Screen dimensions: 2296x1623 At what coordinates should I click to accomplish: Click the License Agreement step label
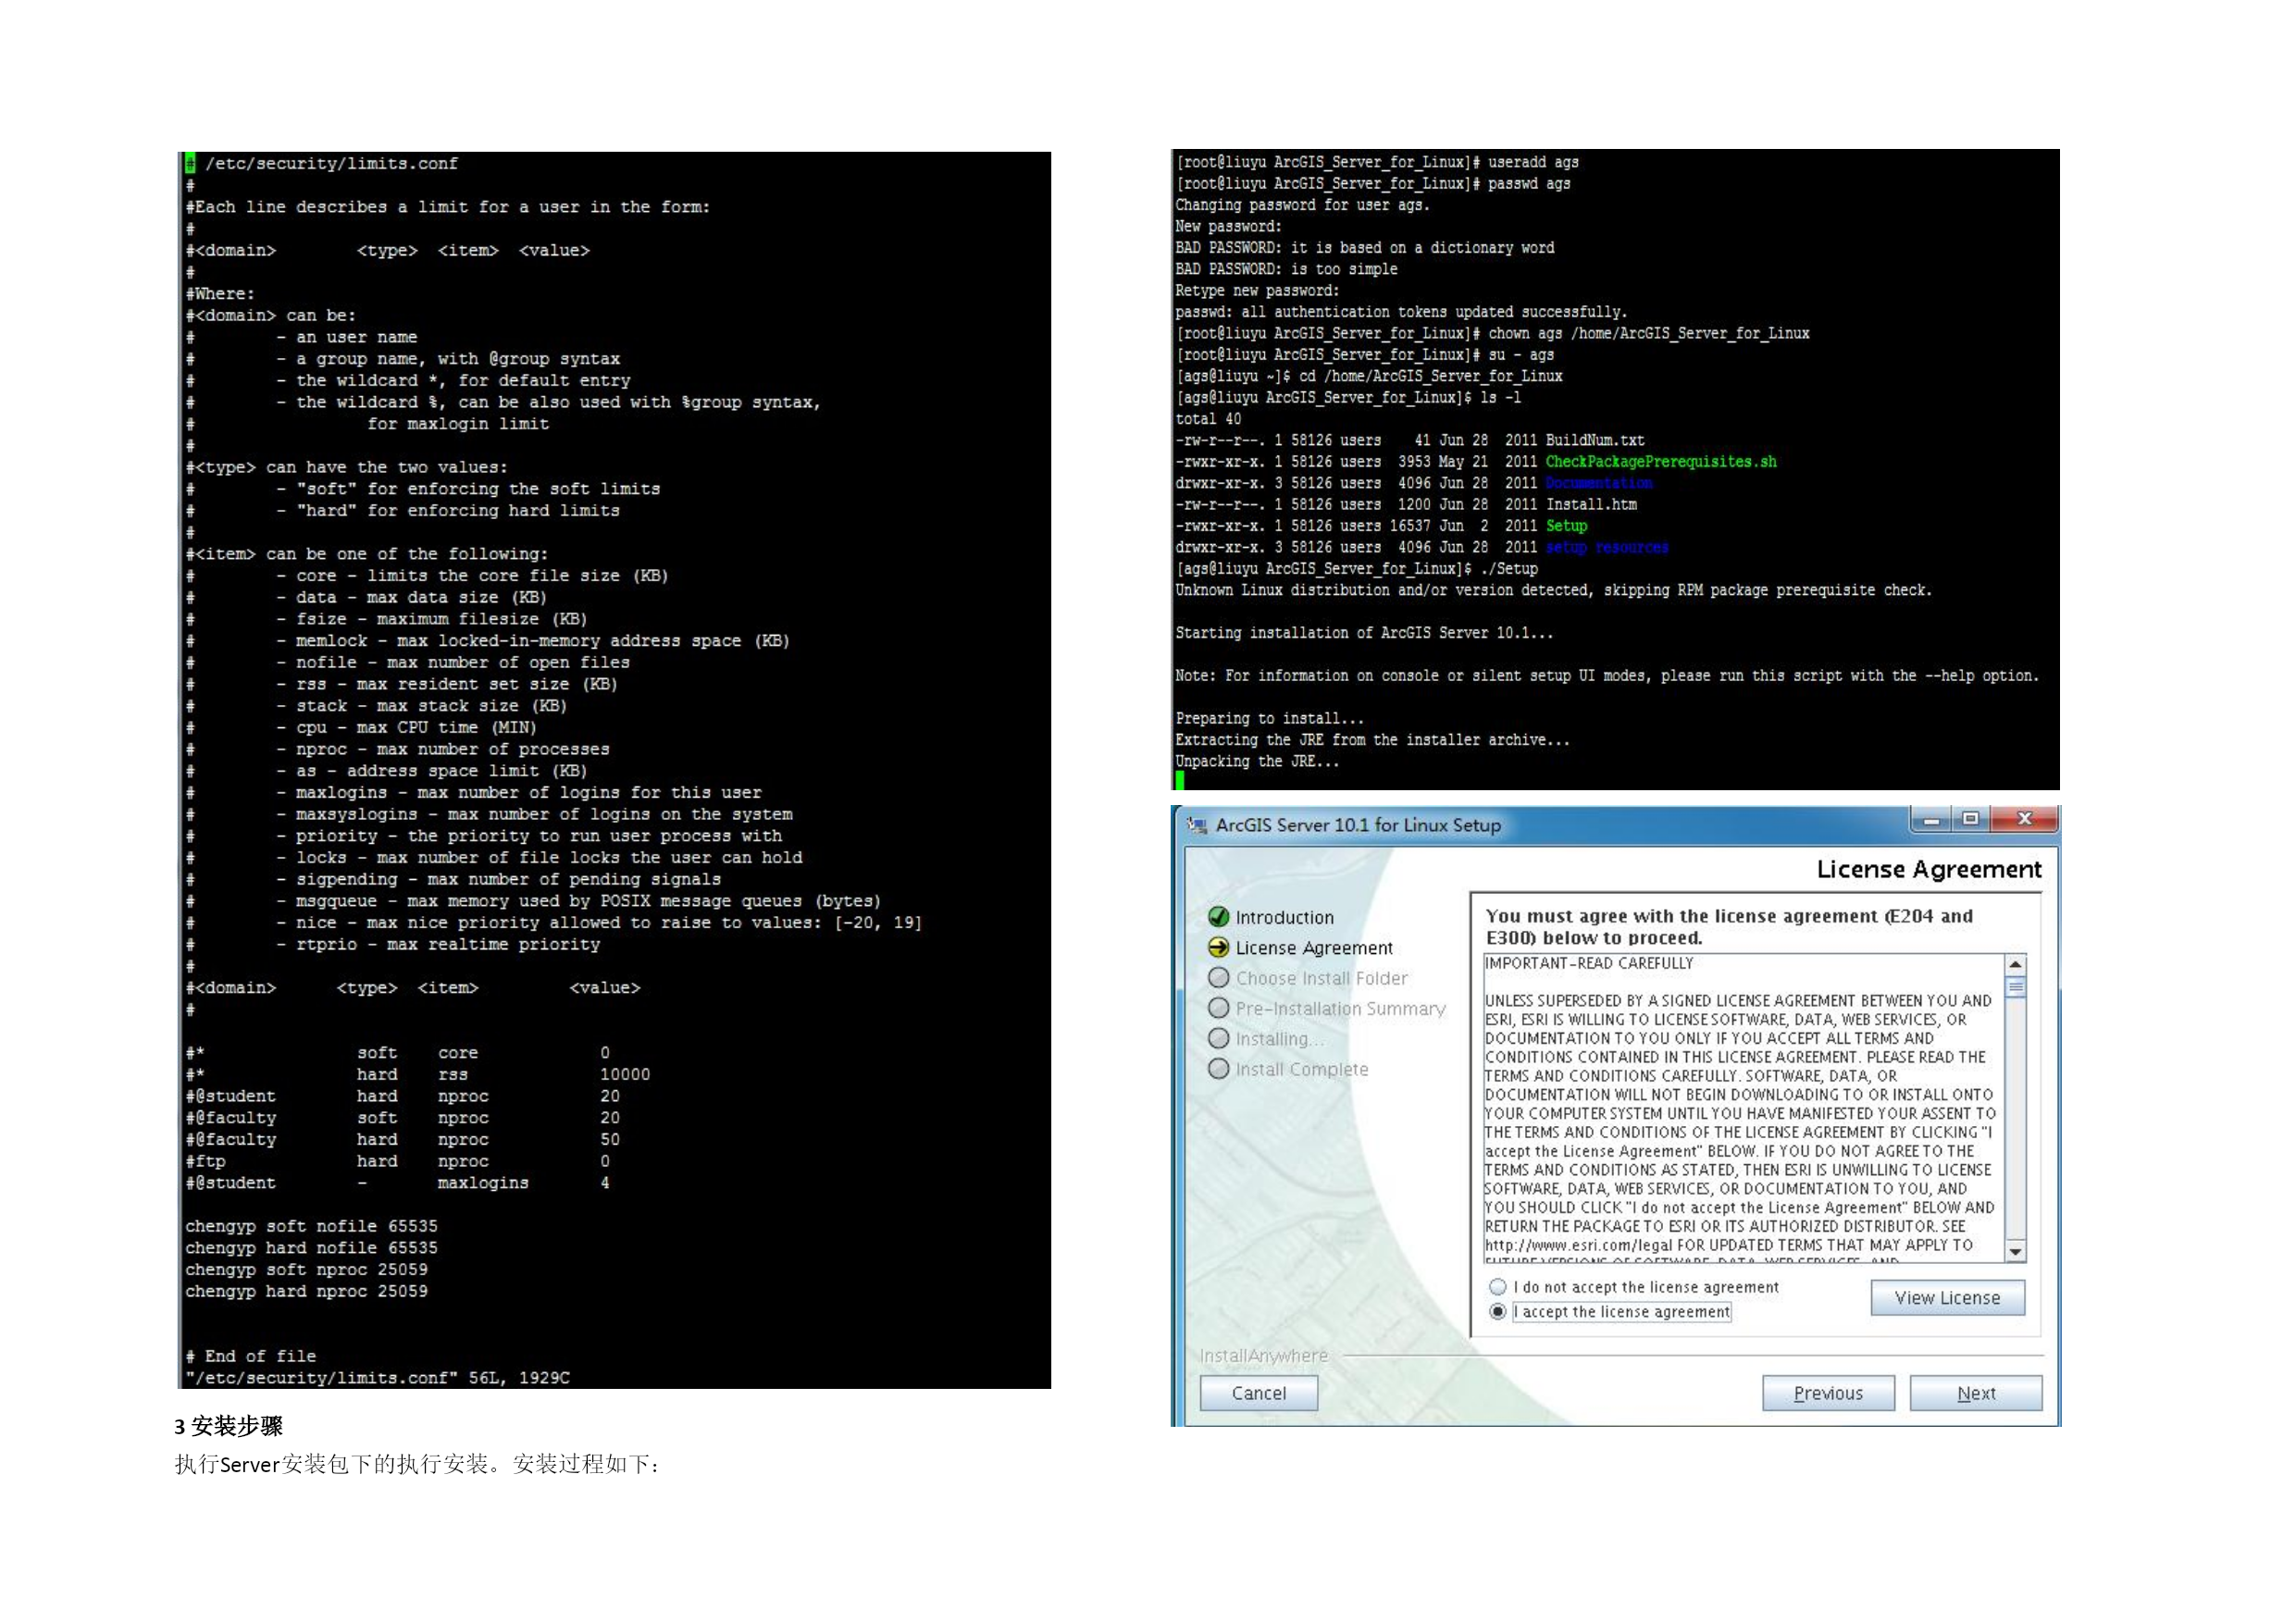click(1314, 948)
